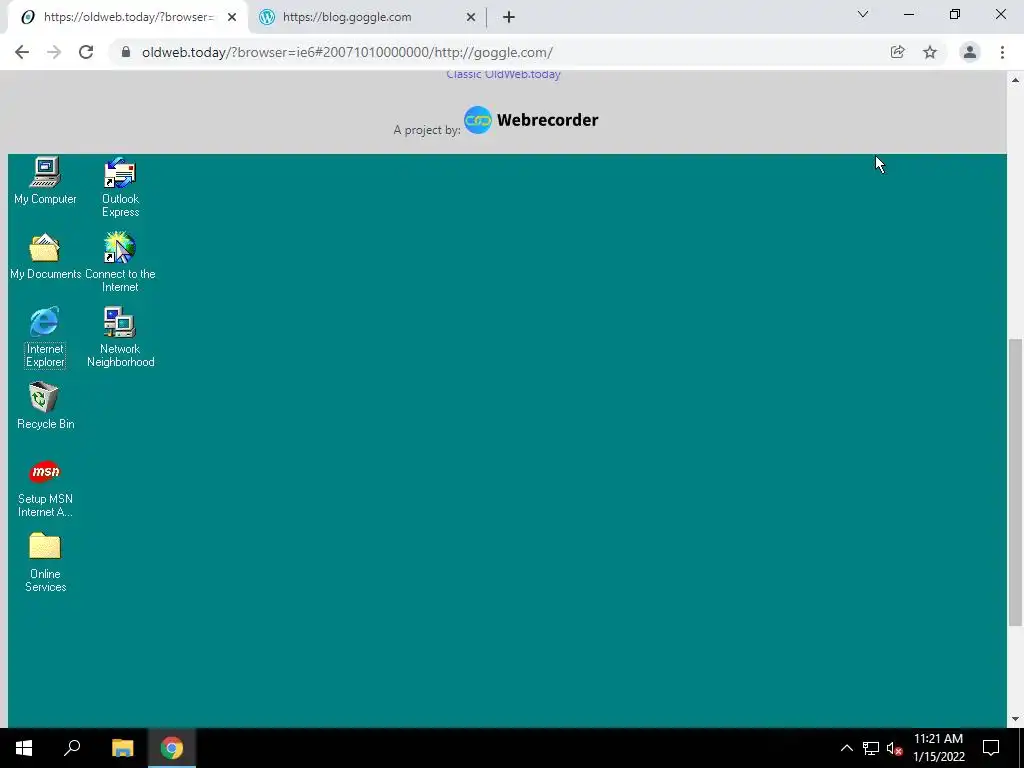Open the Chrome profile menu
This screenshot has height=768, width=1024.
970,52
